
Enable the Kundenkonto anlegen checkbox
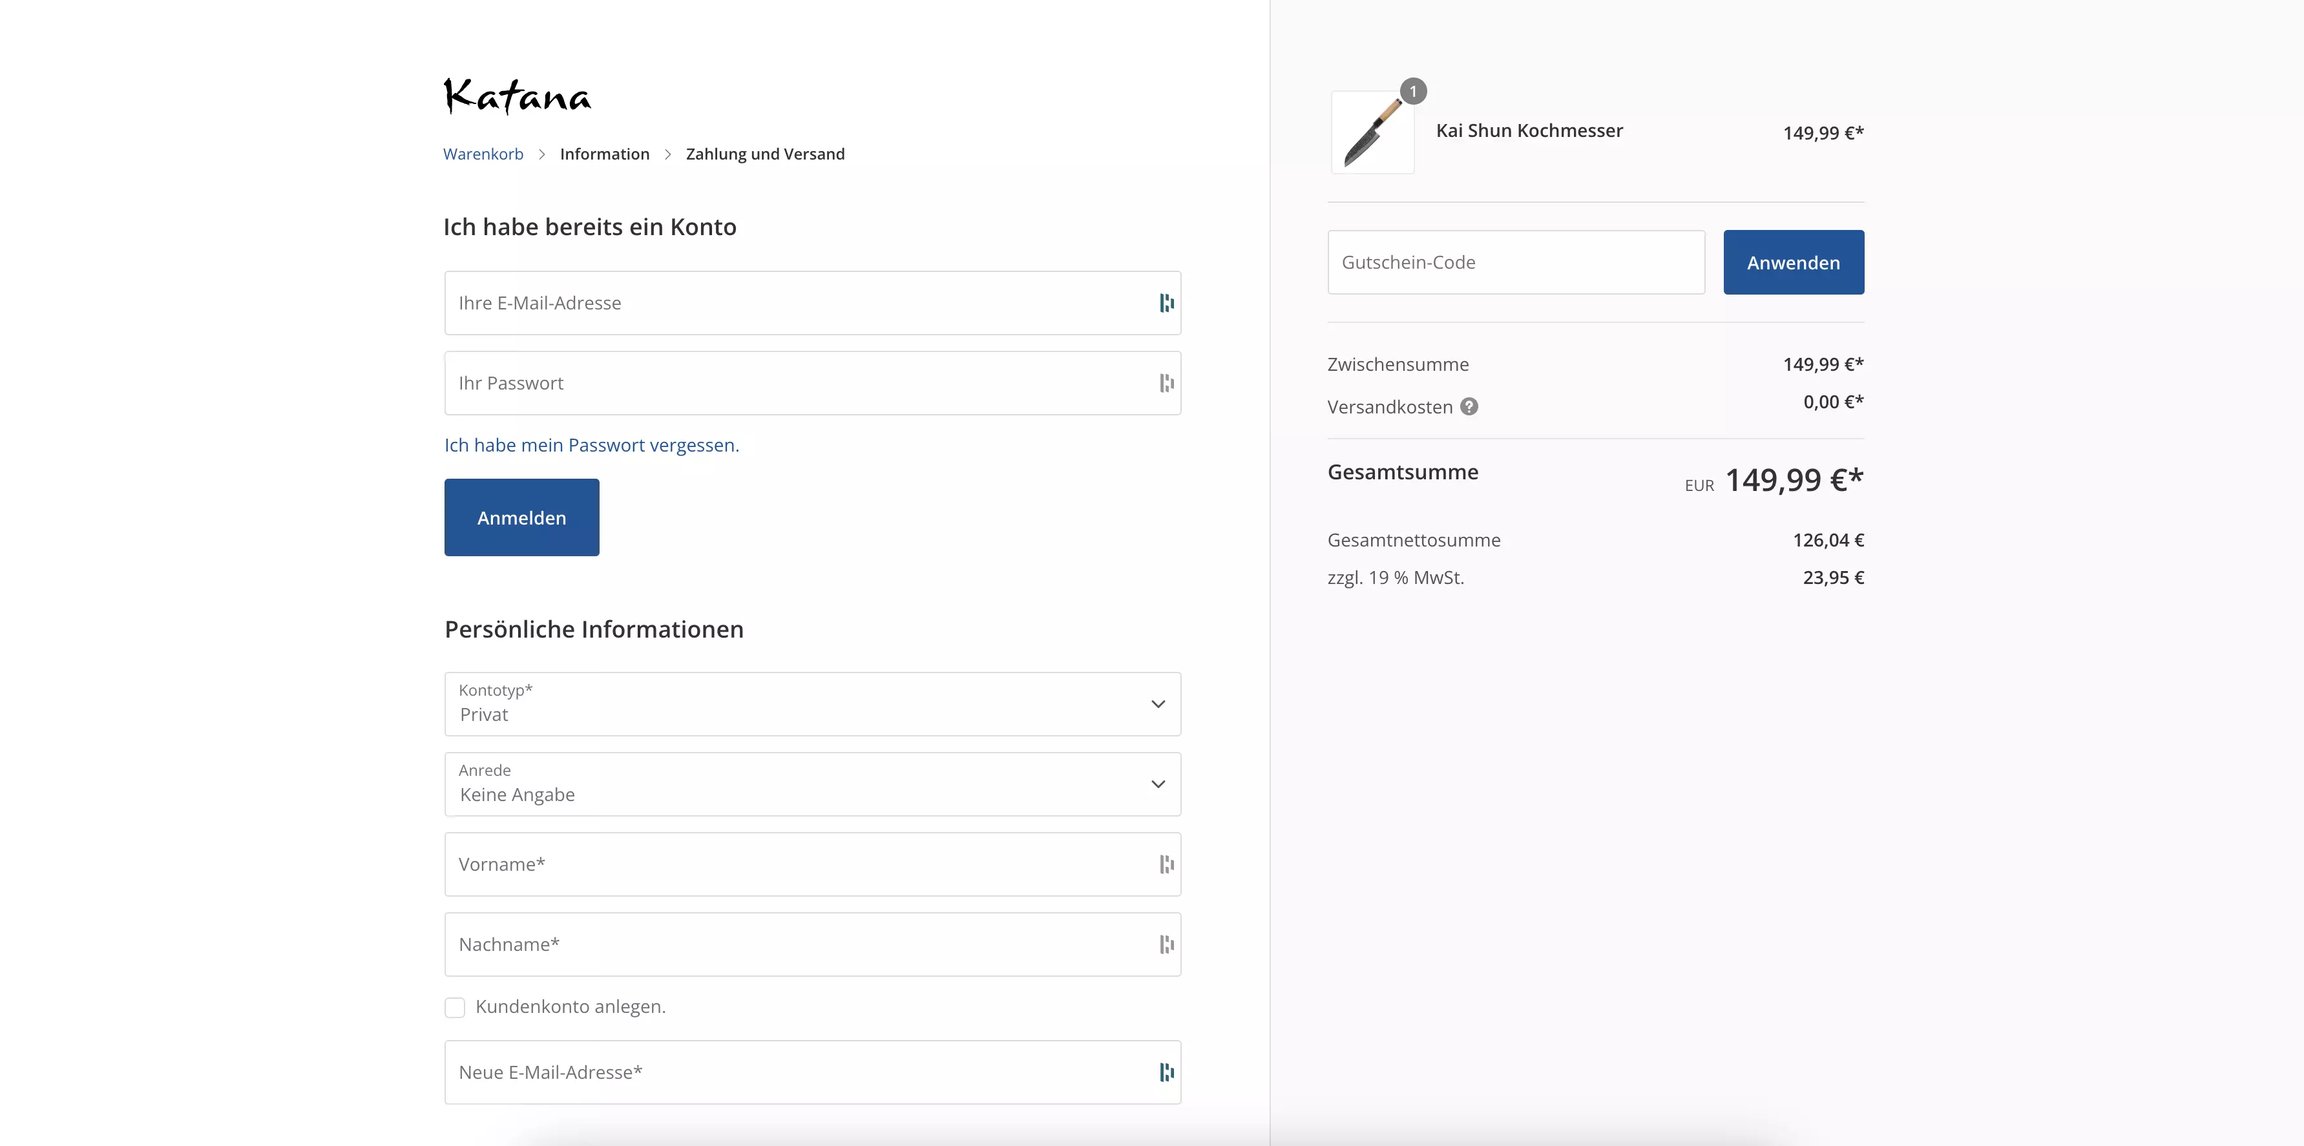click(x=455, y=1007)
